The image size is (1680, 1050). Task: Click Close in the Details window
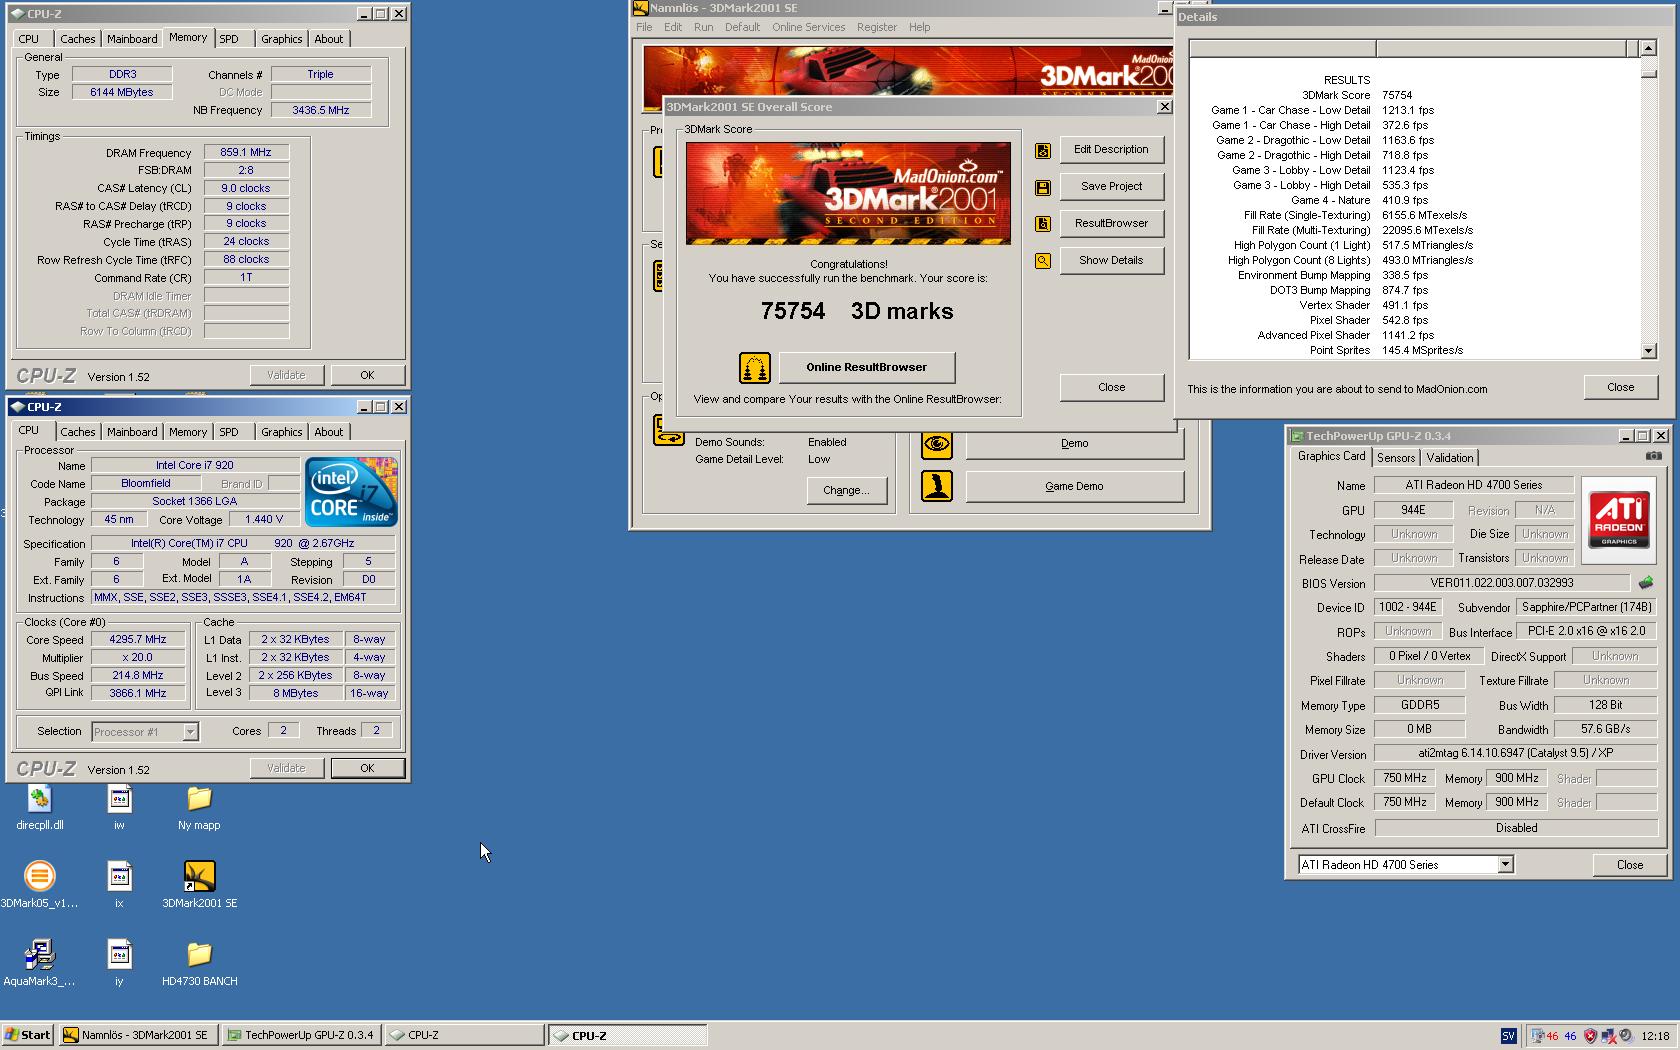(1620, 388)
